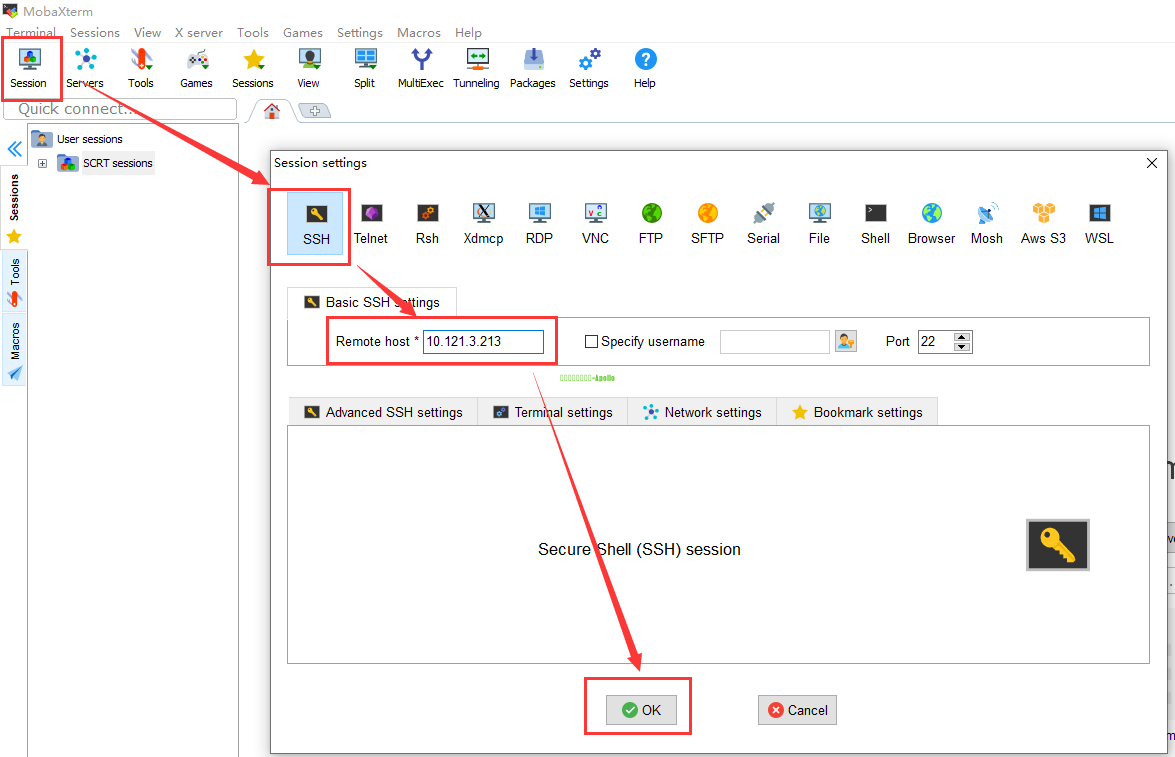The image size is (1175, 757).
Task: Choose the WSL session type
Action: [x=1099, y=224]
